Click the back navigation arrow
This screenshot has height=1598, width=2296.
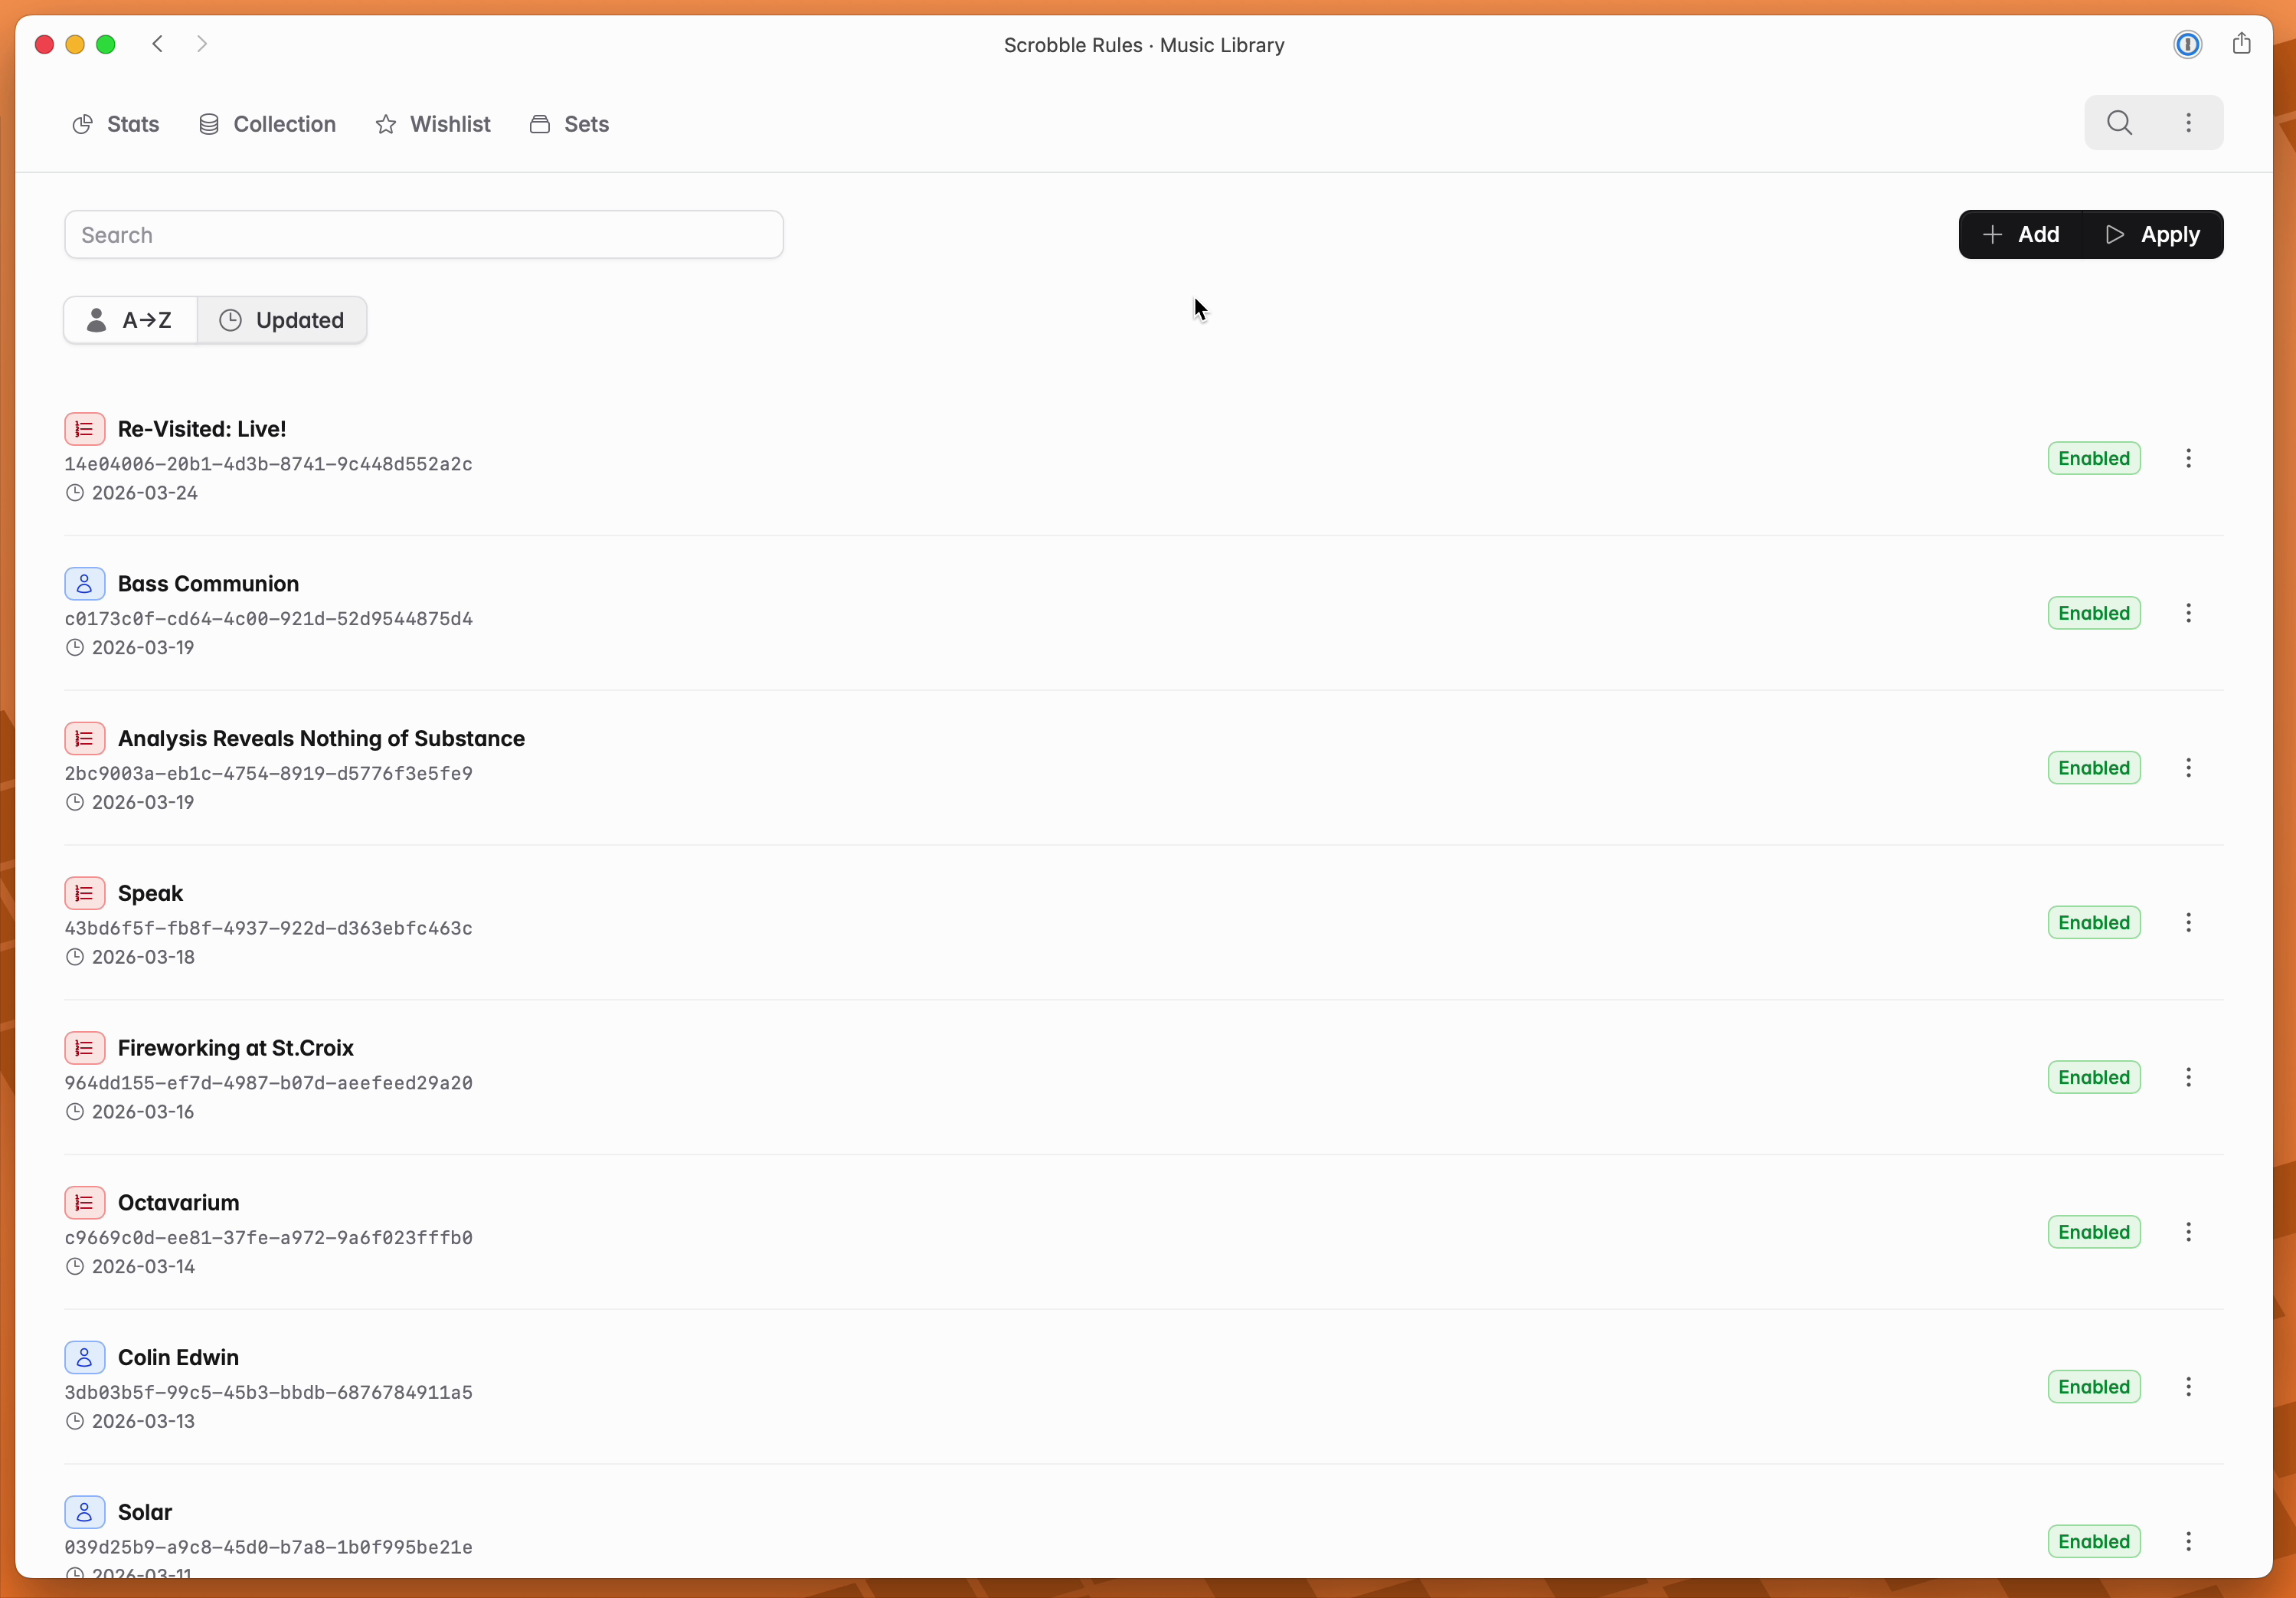point(157,44)
